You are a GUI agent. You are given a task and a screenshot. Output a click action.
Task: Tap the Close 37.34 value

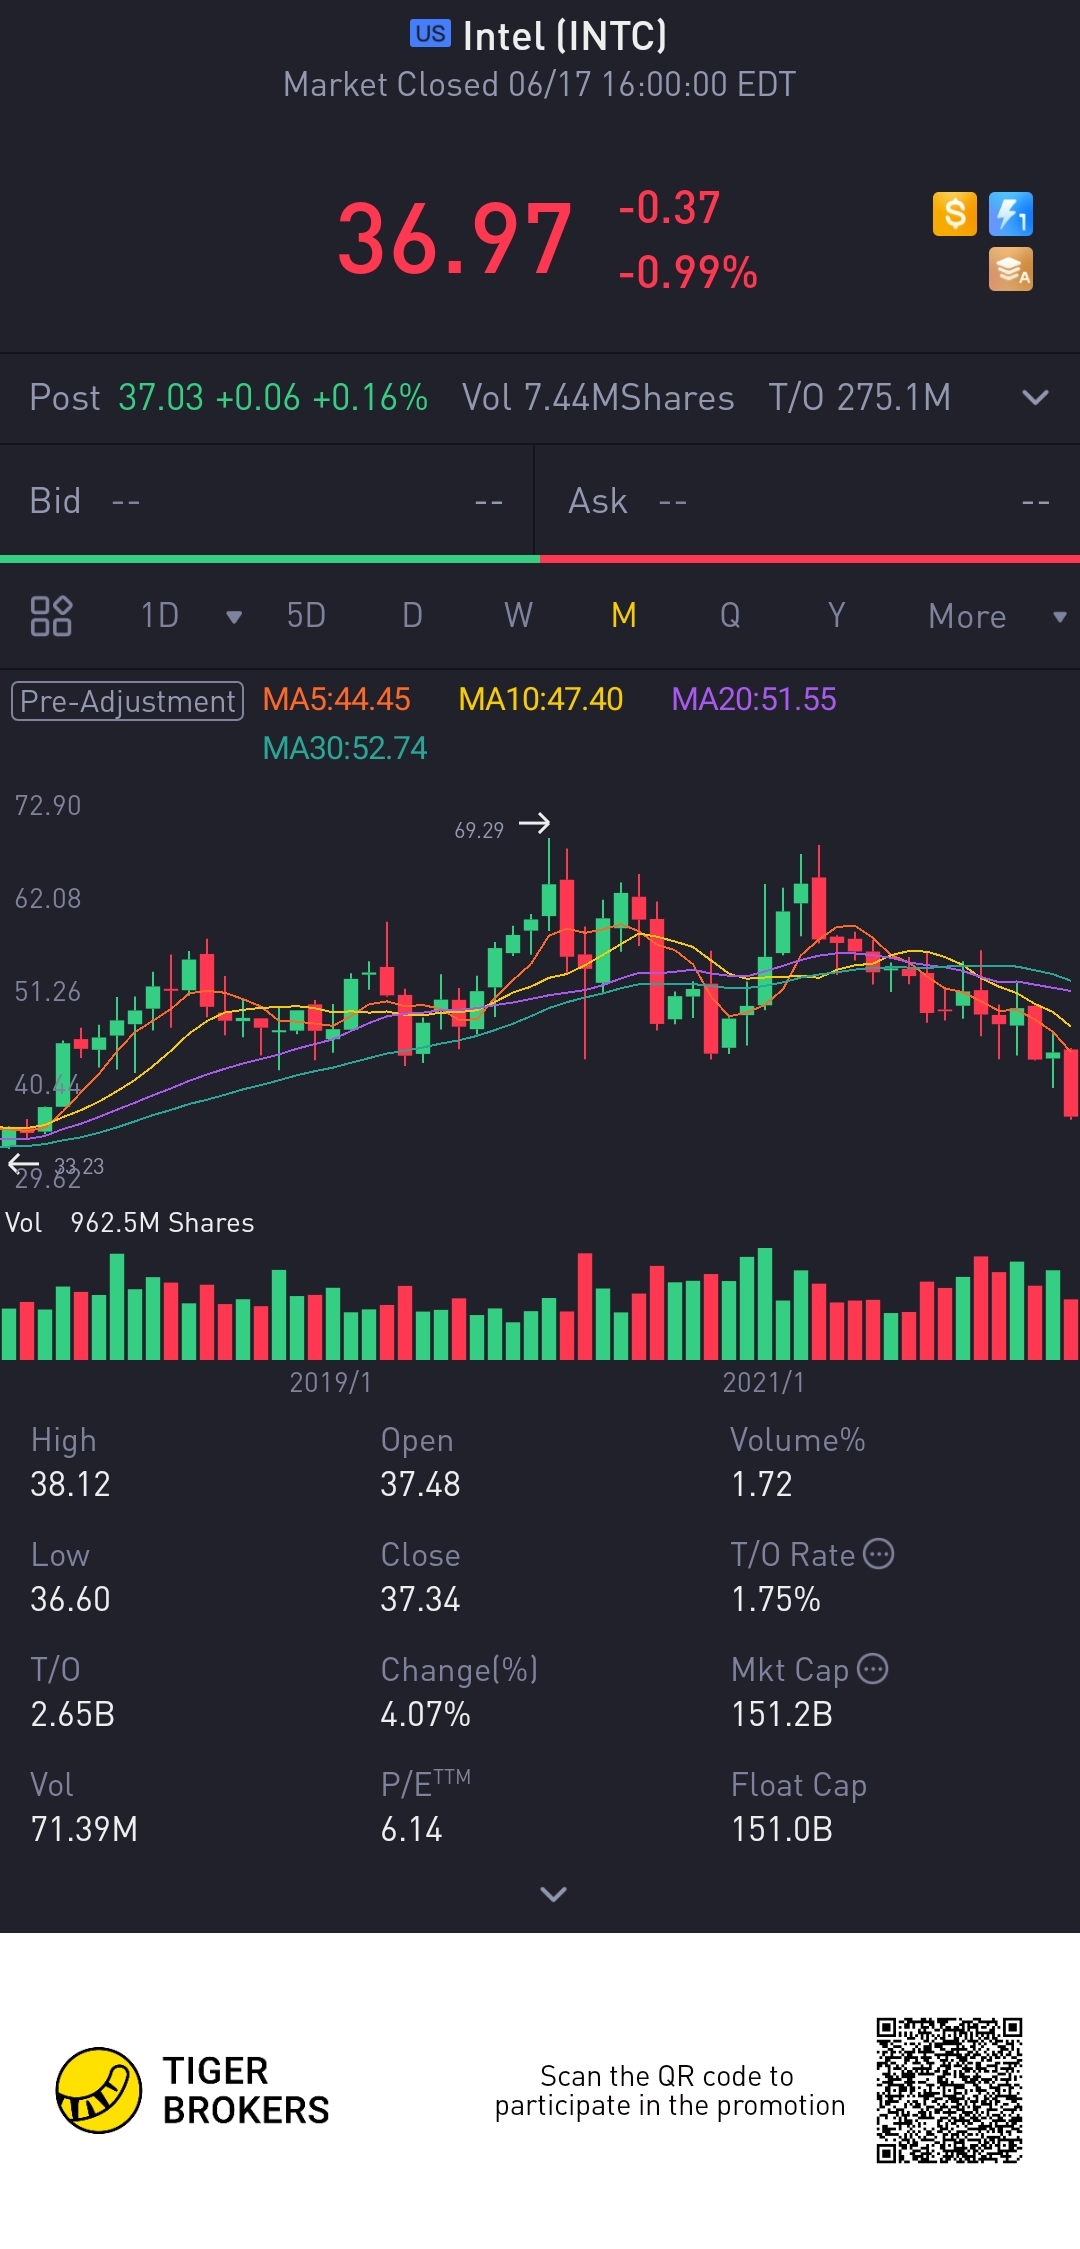420,1599
